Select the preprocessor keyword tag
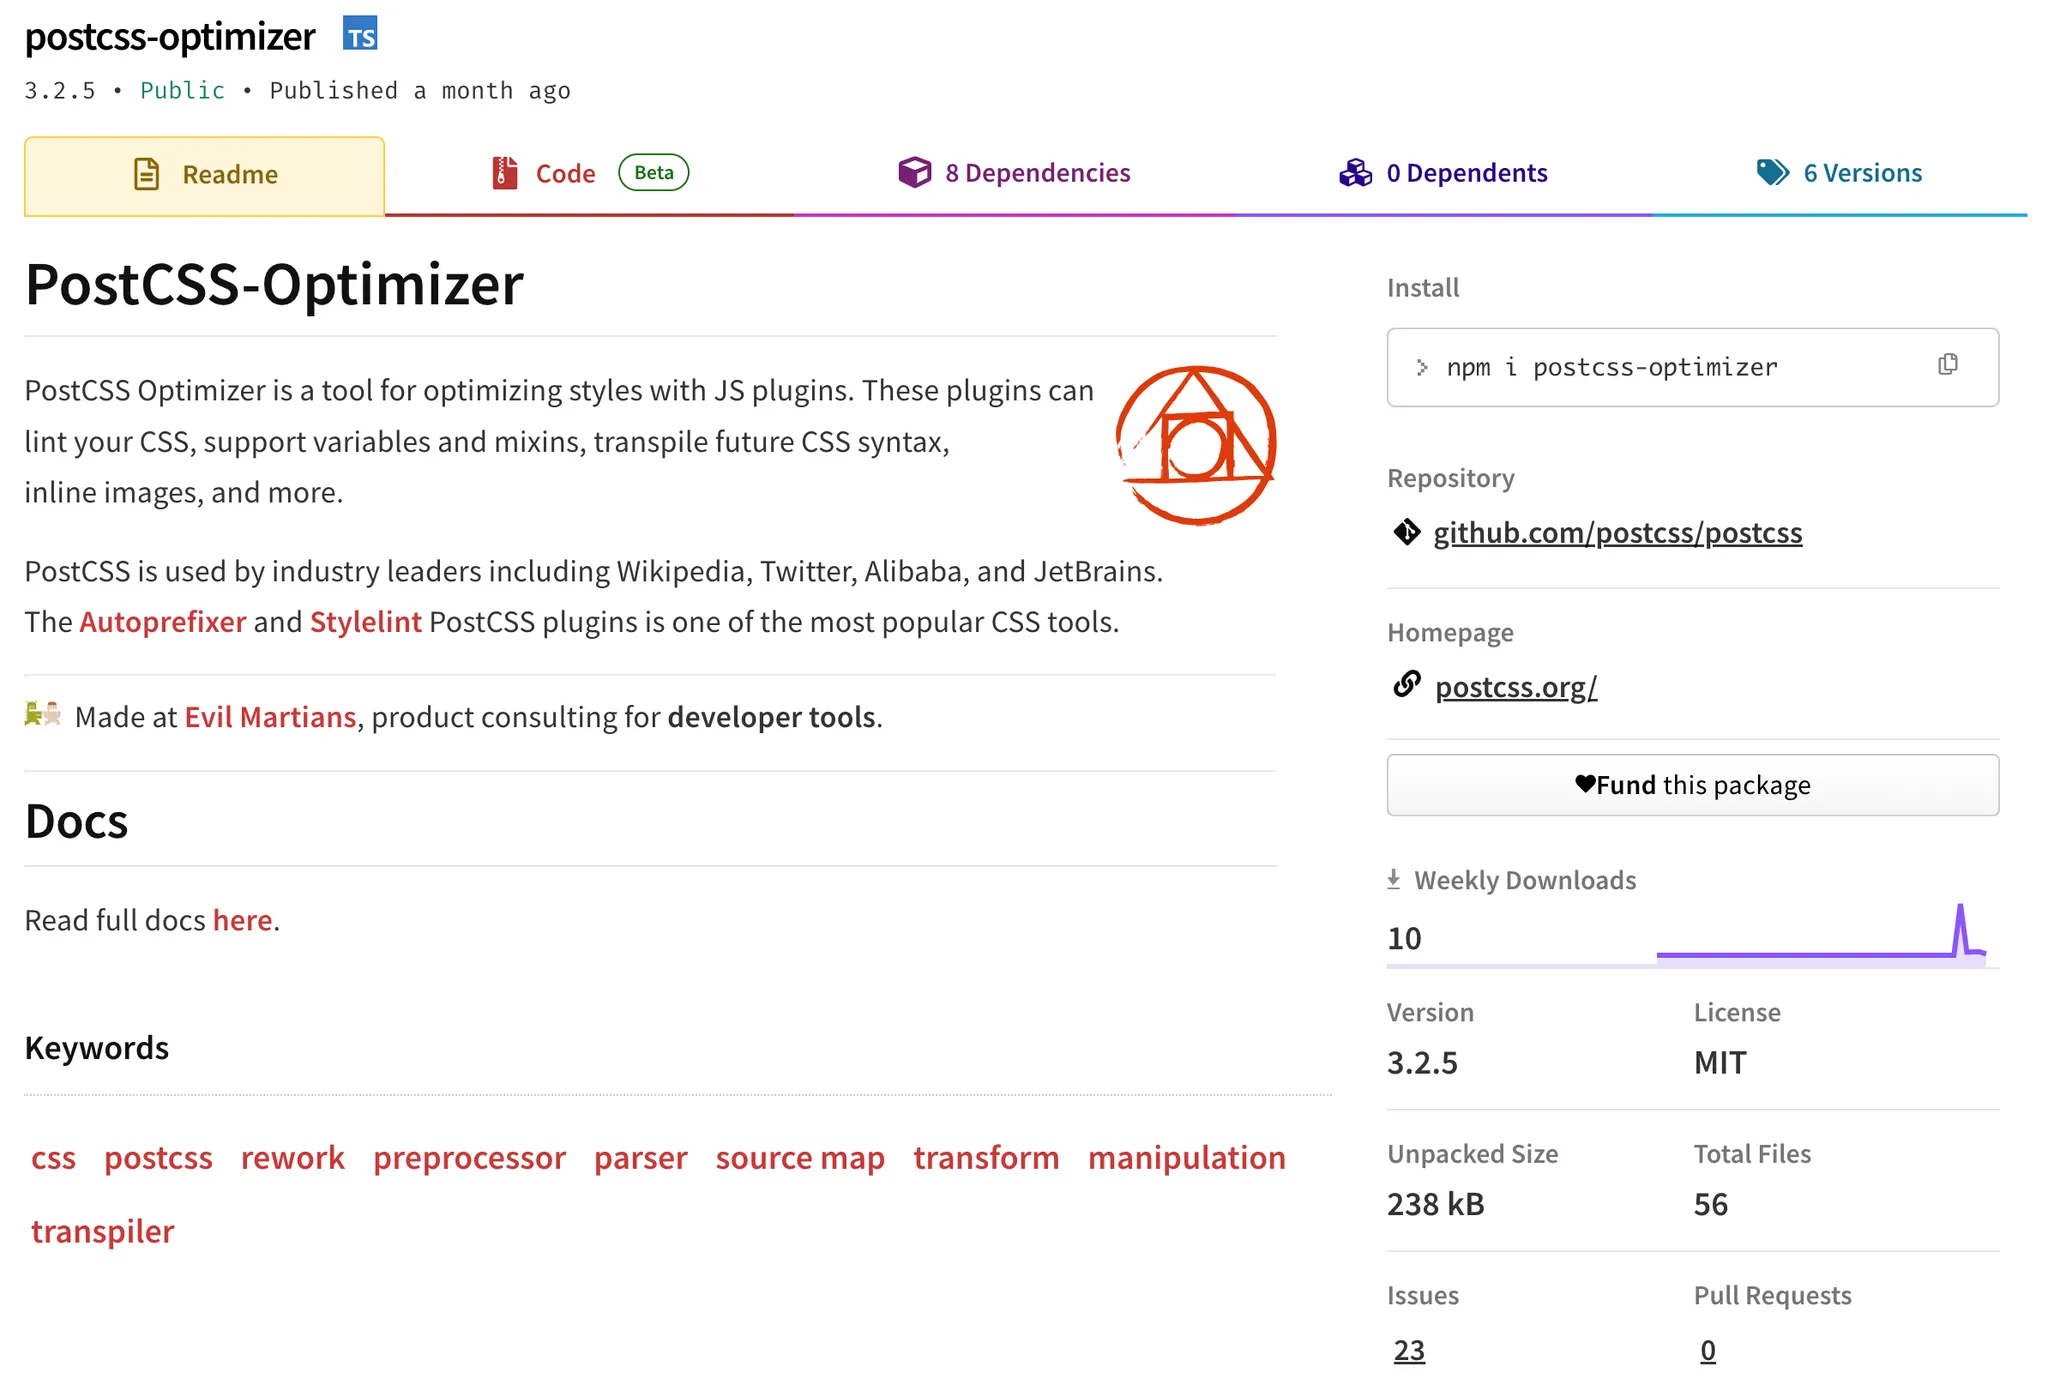2048x1396 pixels. click(469, 1158)
